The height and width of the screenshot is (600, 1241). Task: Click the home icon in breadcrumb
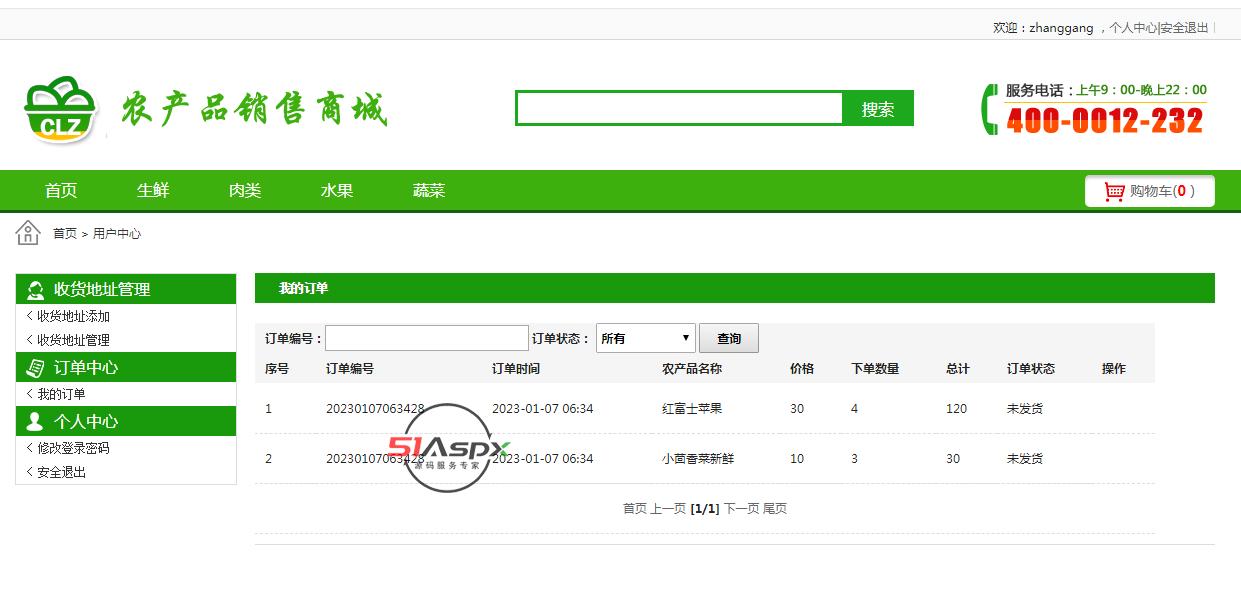coord(28,233)
